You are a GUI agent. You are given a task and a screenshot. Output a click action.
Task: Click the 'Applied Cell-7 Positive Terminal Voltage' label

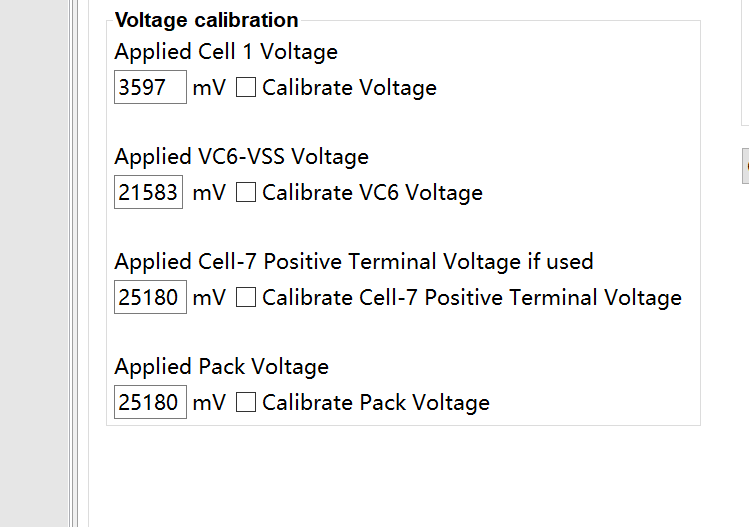[x=353, y=262]
